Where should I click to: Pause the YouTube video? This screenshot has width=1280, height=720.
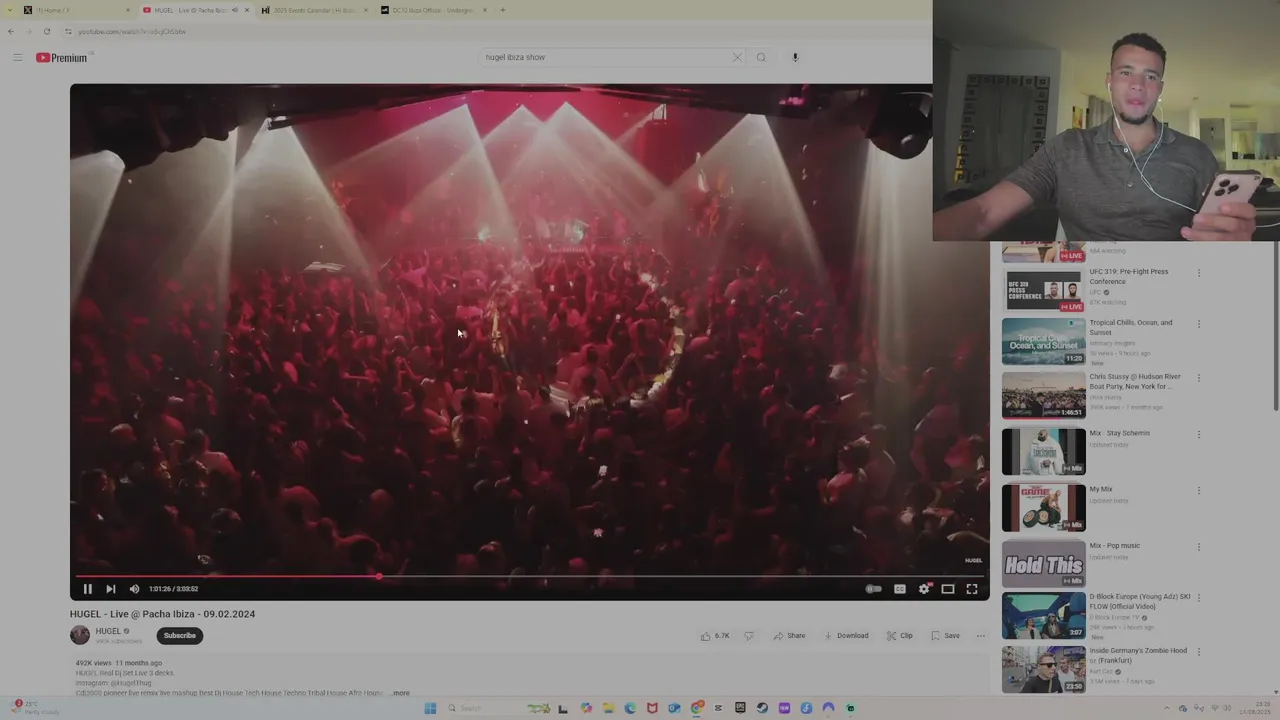(x=87, y=589)
